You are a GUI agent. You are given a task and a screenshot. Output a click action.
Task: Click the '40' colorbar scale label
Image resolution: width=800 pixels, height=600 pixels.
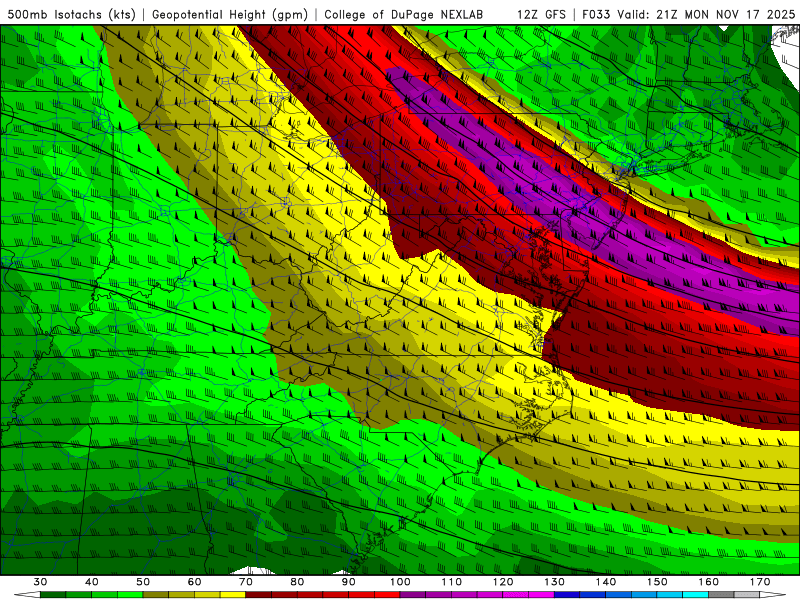point(92,582)
